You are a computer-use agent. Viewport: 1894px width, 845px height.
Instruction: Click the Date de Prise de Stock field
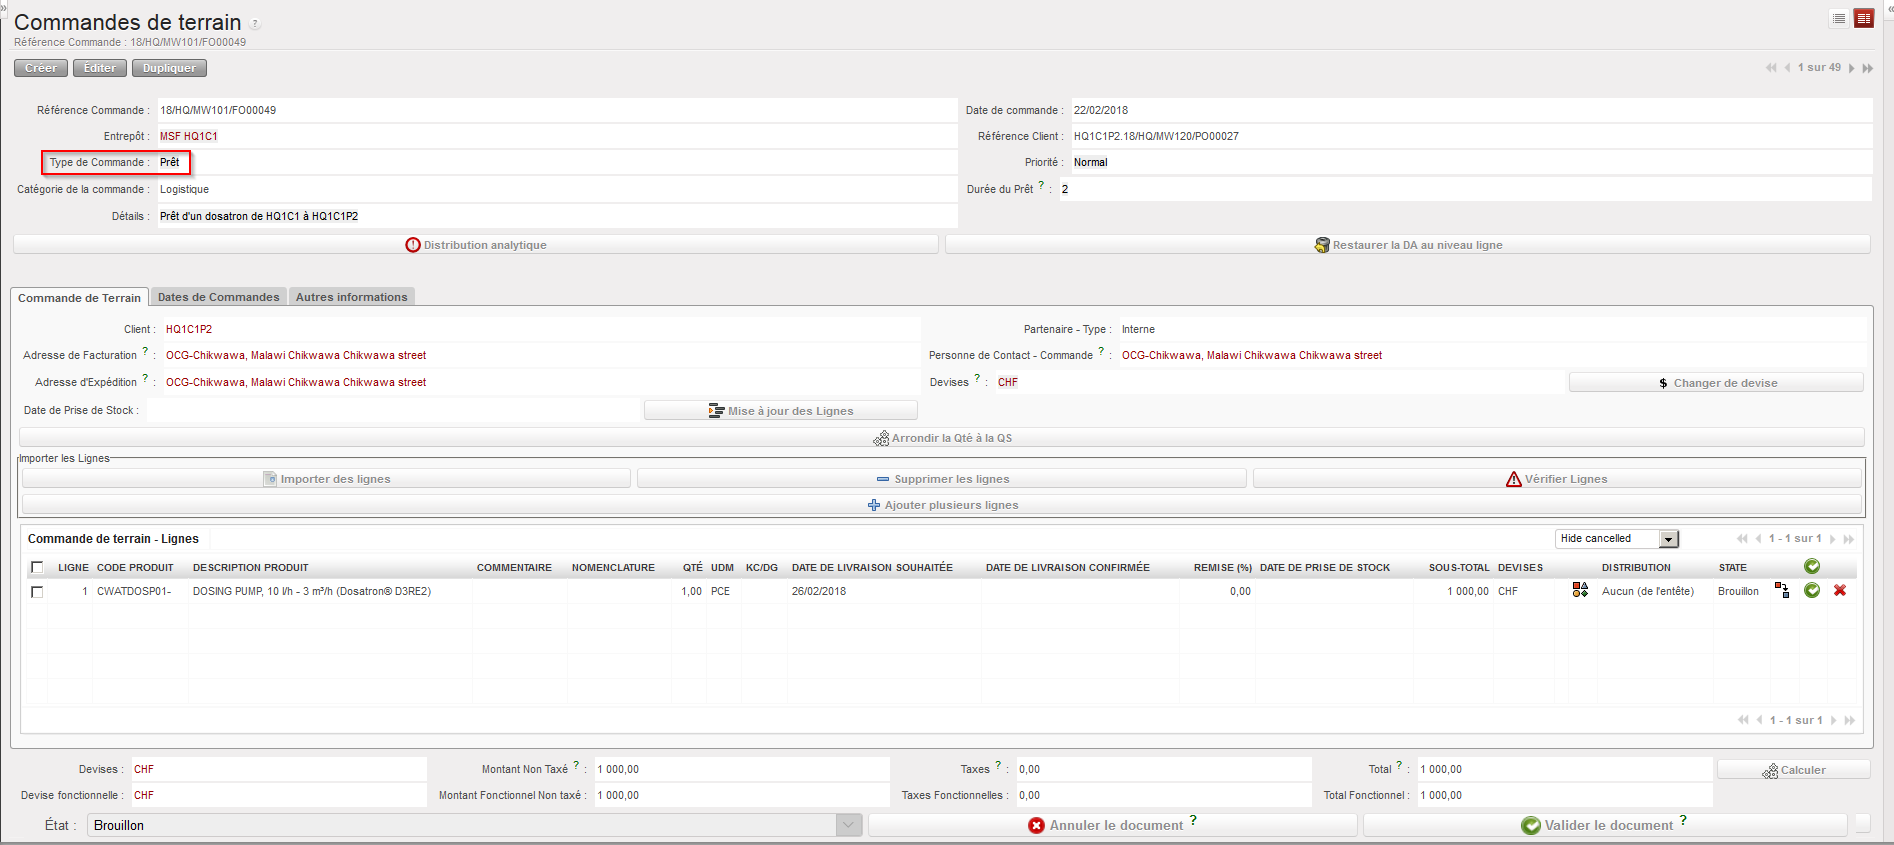click(x=393, y=410)
